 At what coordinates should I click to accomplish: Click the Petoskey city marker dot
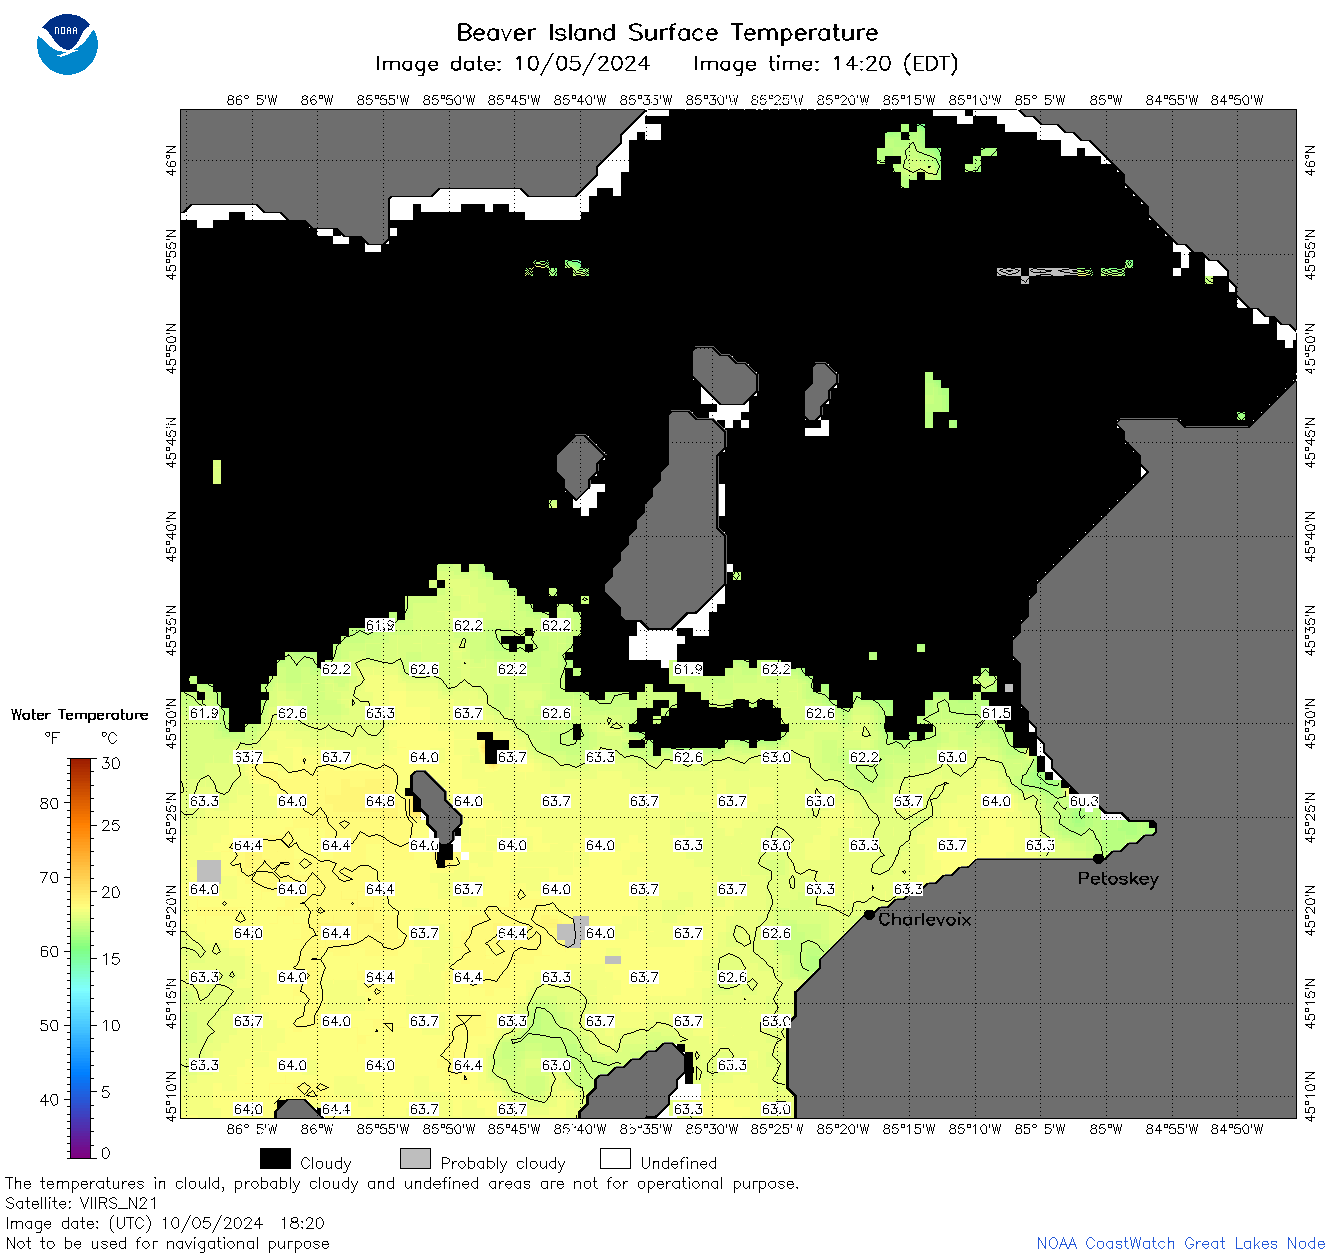click(1098, 858)
